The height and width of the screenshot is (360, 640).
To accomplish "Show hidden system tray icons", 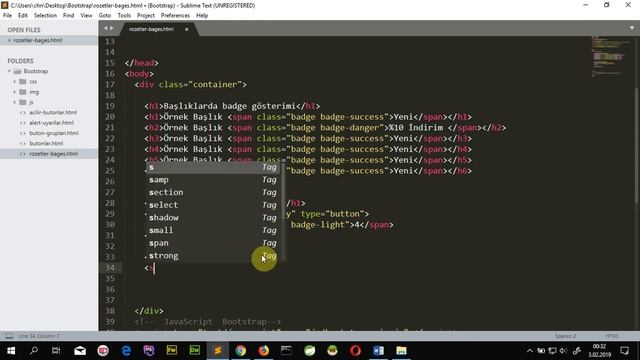I will coord(529,351).
